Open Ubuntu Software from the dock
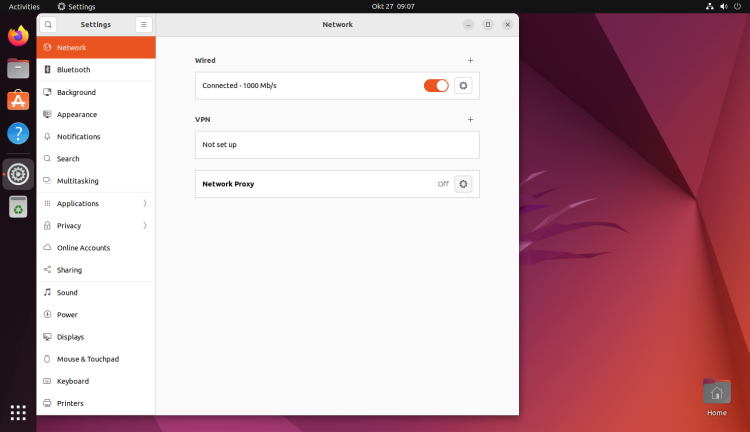This screenshot has height=432, width=750. click(x=18, y=101)
